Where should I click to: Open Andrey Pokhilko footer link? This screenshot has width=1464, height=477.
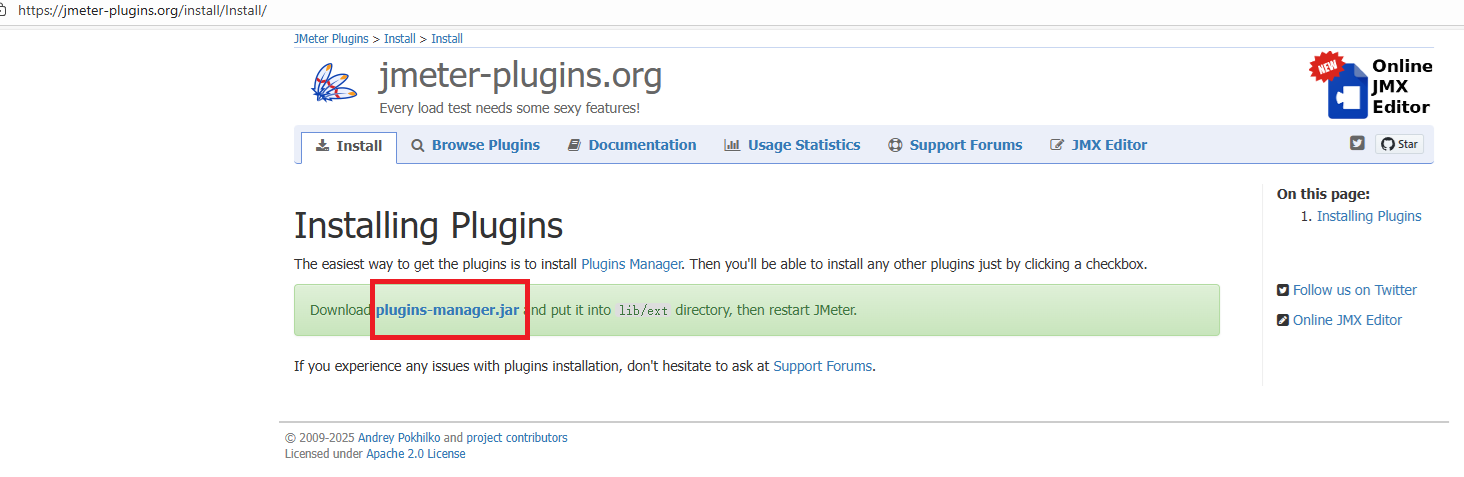click(x=399, y=438)
